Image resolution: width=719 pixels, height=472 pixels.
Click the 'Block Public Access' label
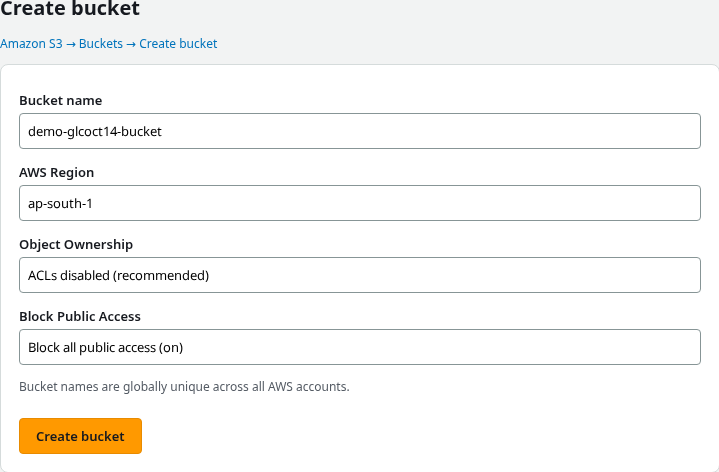click(x=80, y=317)
